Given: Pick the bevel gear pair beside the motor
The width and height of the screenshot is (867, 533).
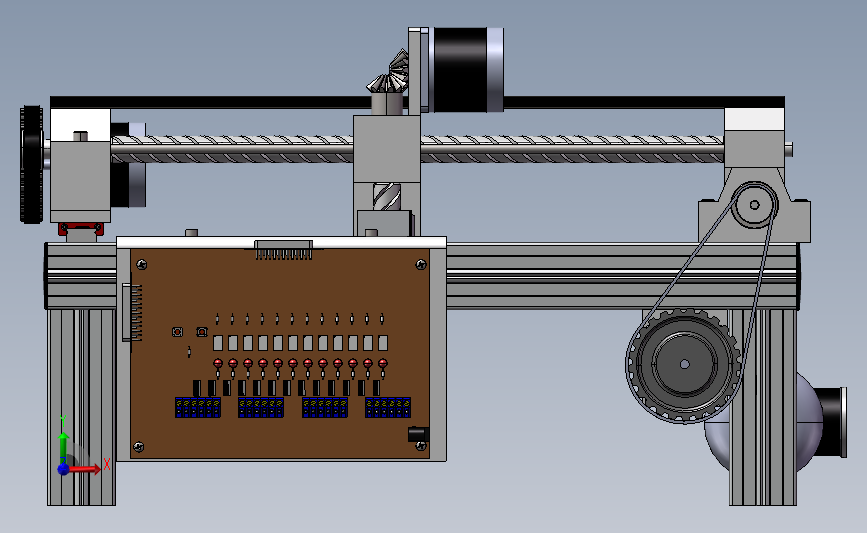Looking at the screenshot, I should [x=389, y=72].
